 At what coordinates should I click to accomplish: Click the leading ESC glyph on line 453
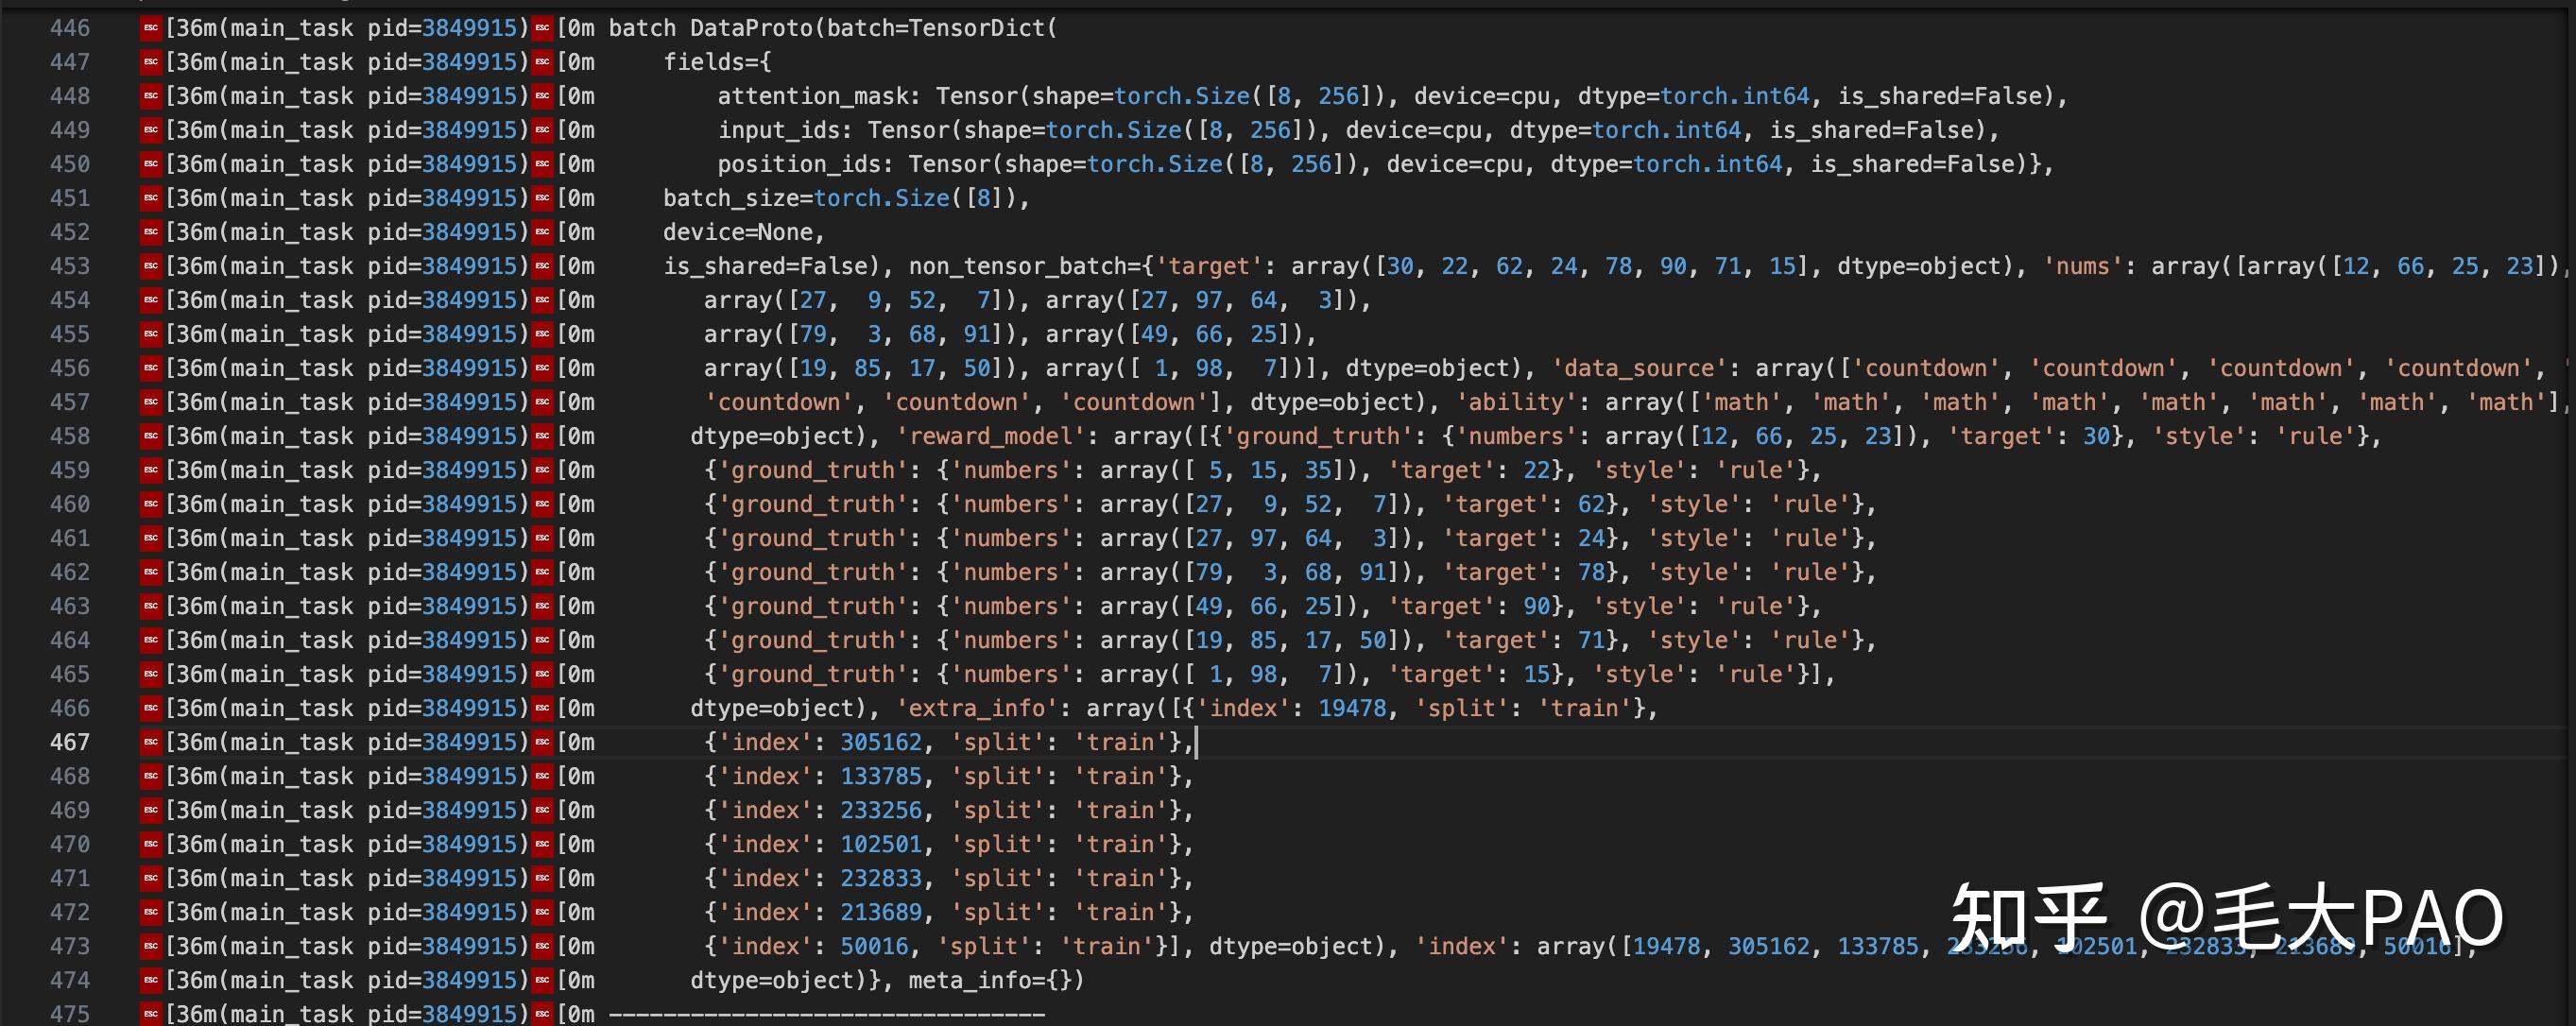pyautogui.click(x=151, y=266)
